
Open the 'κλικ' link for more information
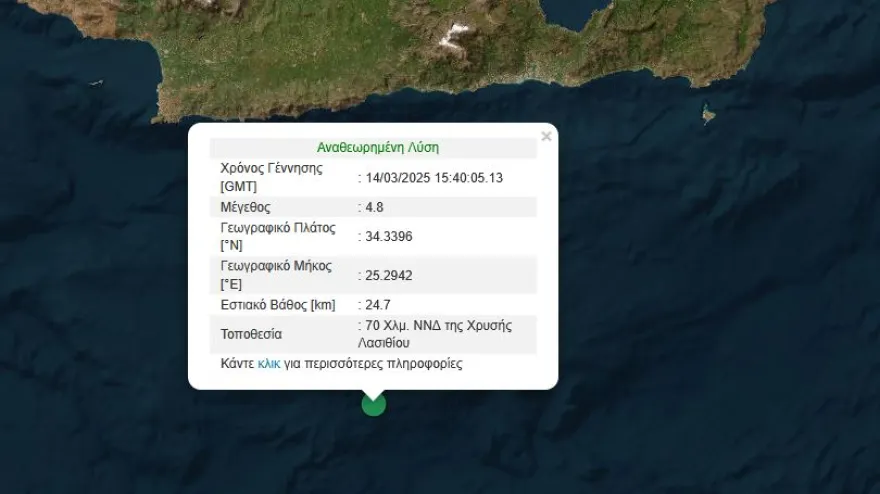[x=269, y=364]
